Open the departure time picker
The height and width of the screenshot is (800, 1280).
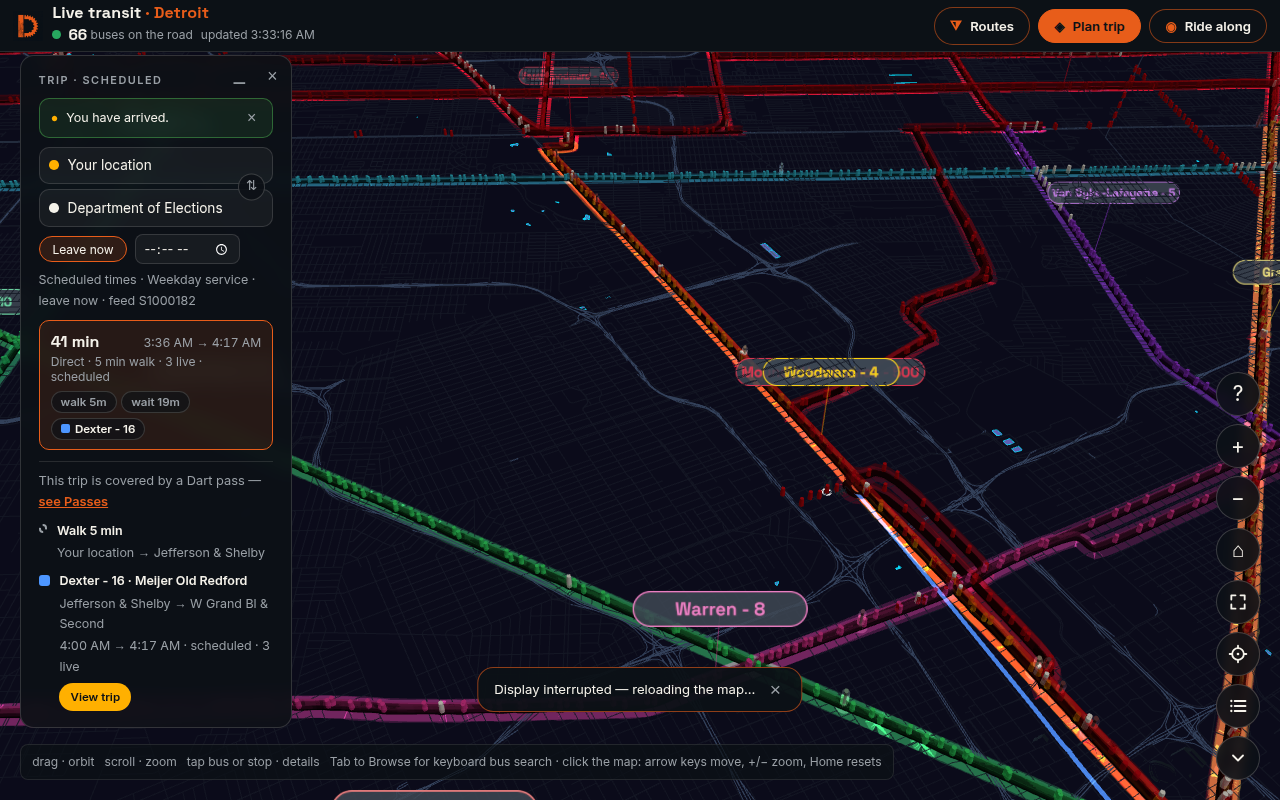pyautogui.click(x=187, y=249)
